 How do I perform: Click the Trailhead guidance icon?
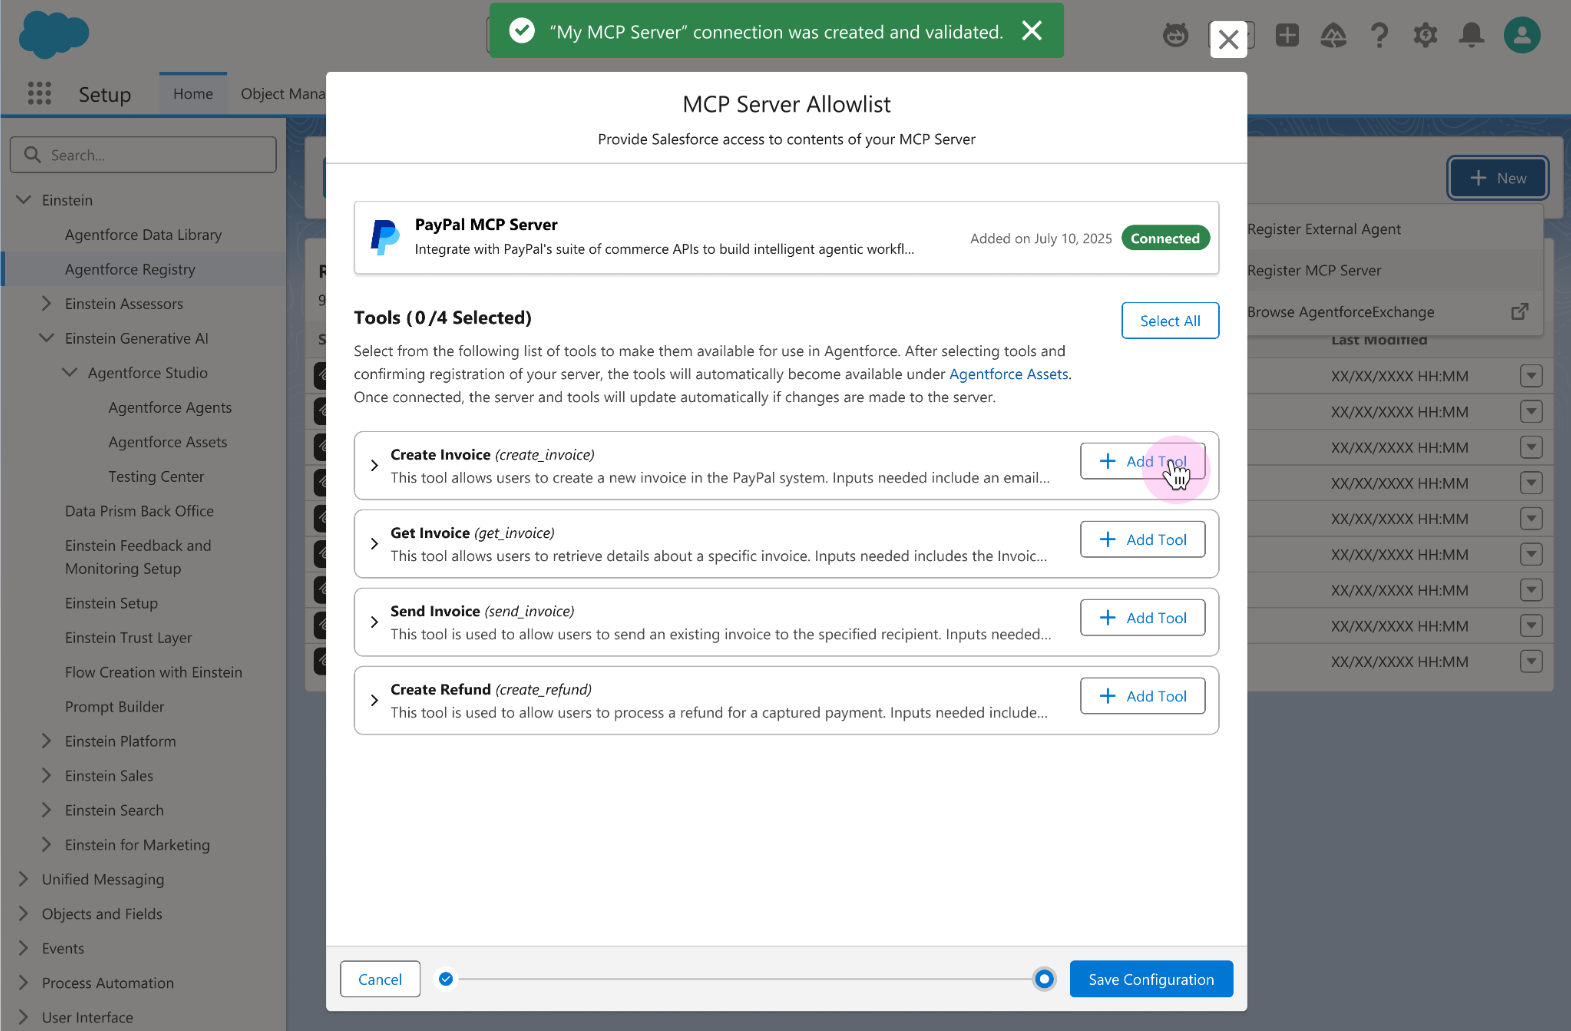pos(1333,36)
